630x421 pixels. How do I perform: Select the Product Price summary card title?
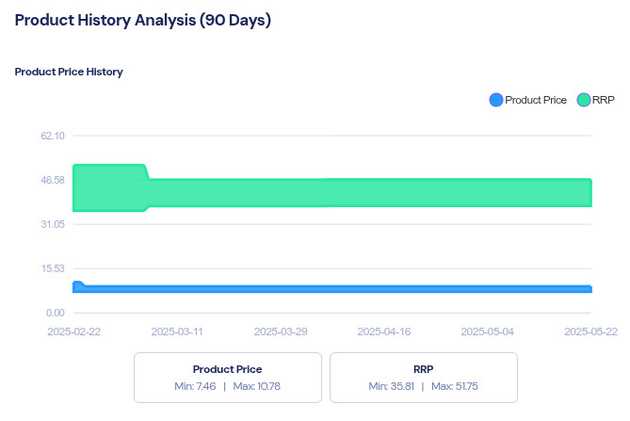227,369
